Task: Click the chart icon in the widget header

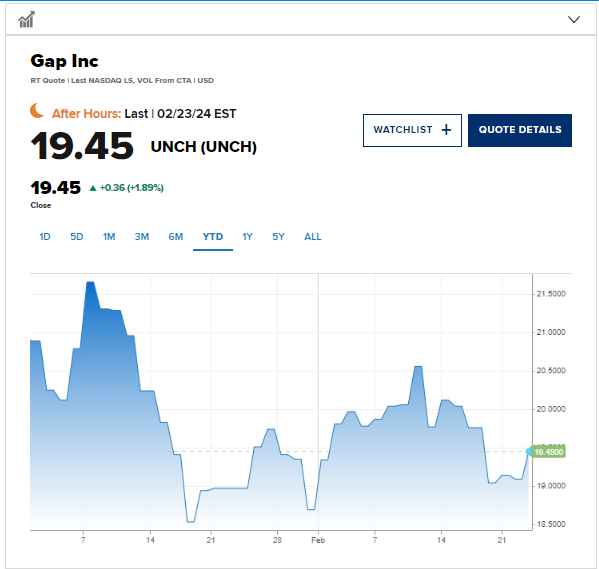Action: pyautogui.click(x=26, y=19)
